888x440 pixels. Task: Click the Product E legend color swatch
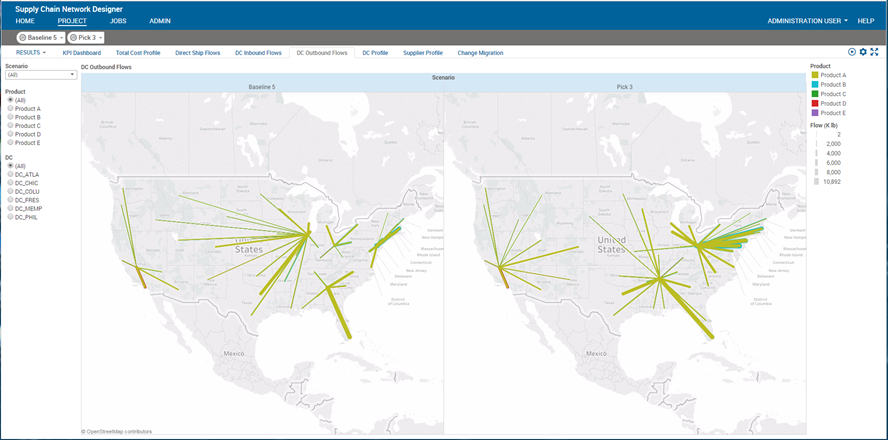coord(814,113)
